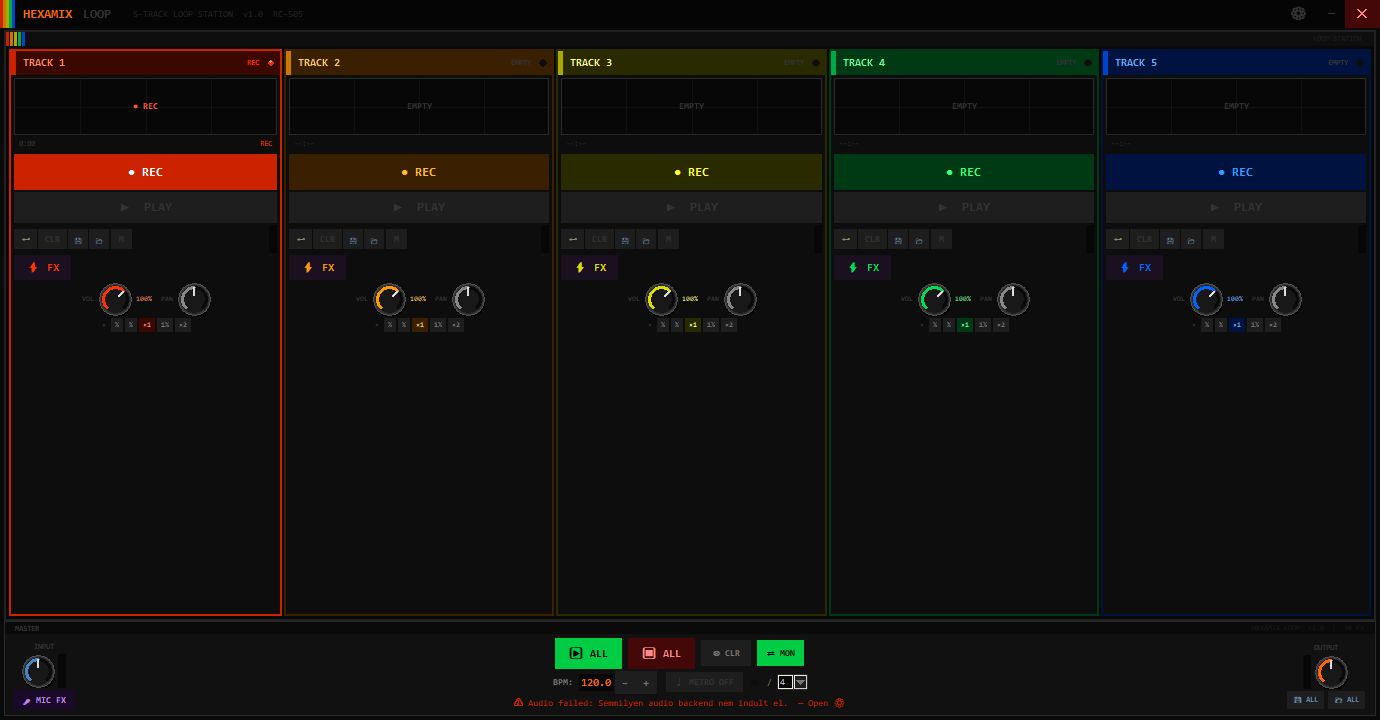Open Track 5 FX lightning panel
Image resolution: width=1380 pixels, height=720 pixels.
click(1135, 268)
